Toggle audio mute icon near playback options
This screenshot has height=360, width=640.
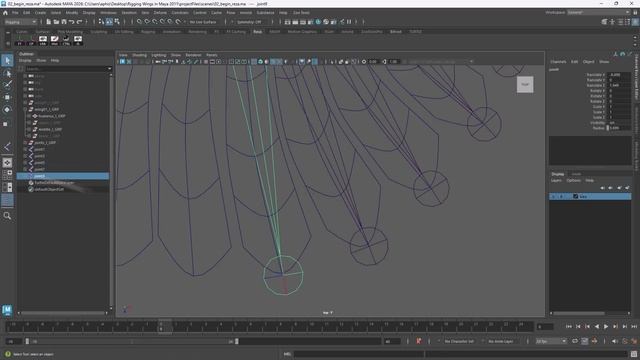tap(615, 341)
